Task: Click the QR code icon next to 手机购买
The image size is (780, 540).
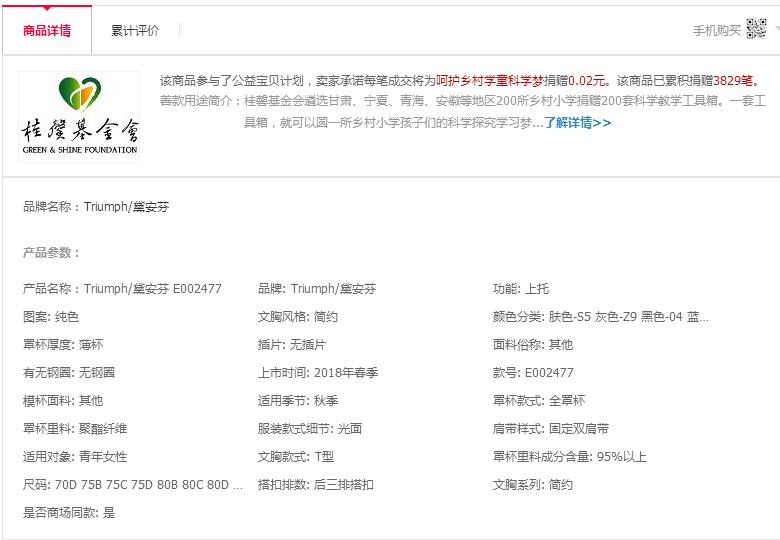Action: 756,28
